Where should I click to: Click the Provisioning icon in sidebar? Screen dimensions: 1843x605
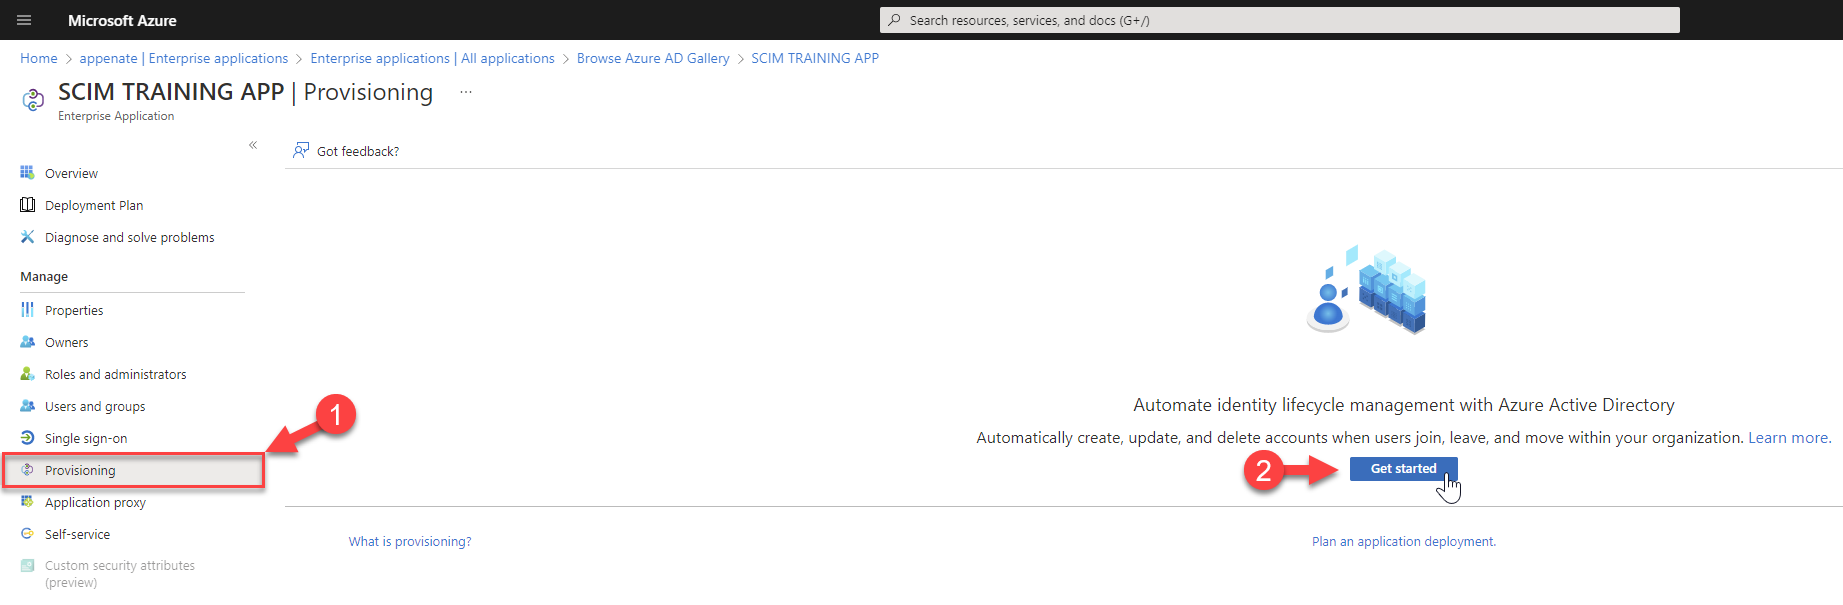coord(27,470)
